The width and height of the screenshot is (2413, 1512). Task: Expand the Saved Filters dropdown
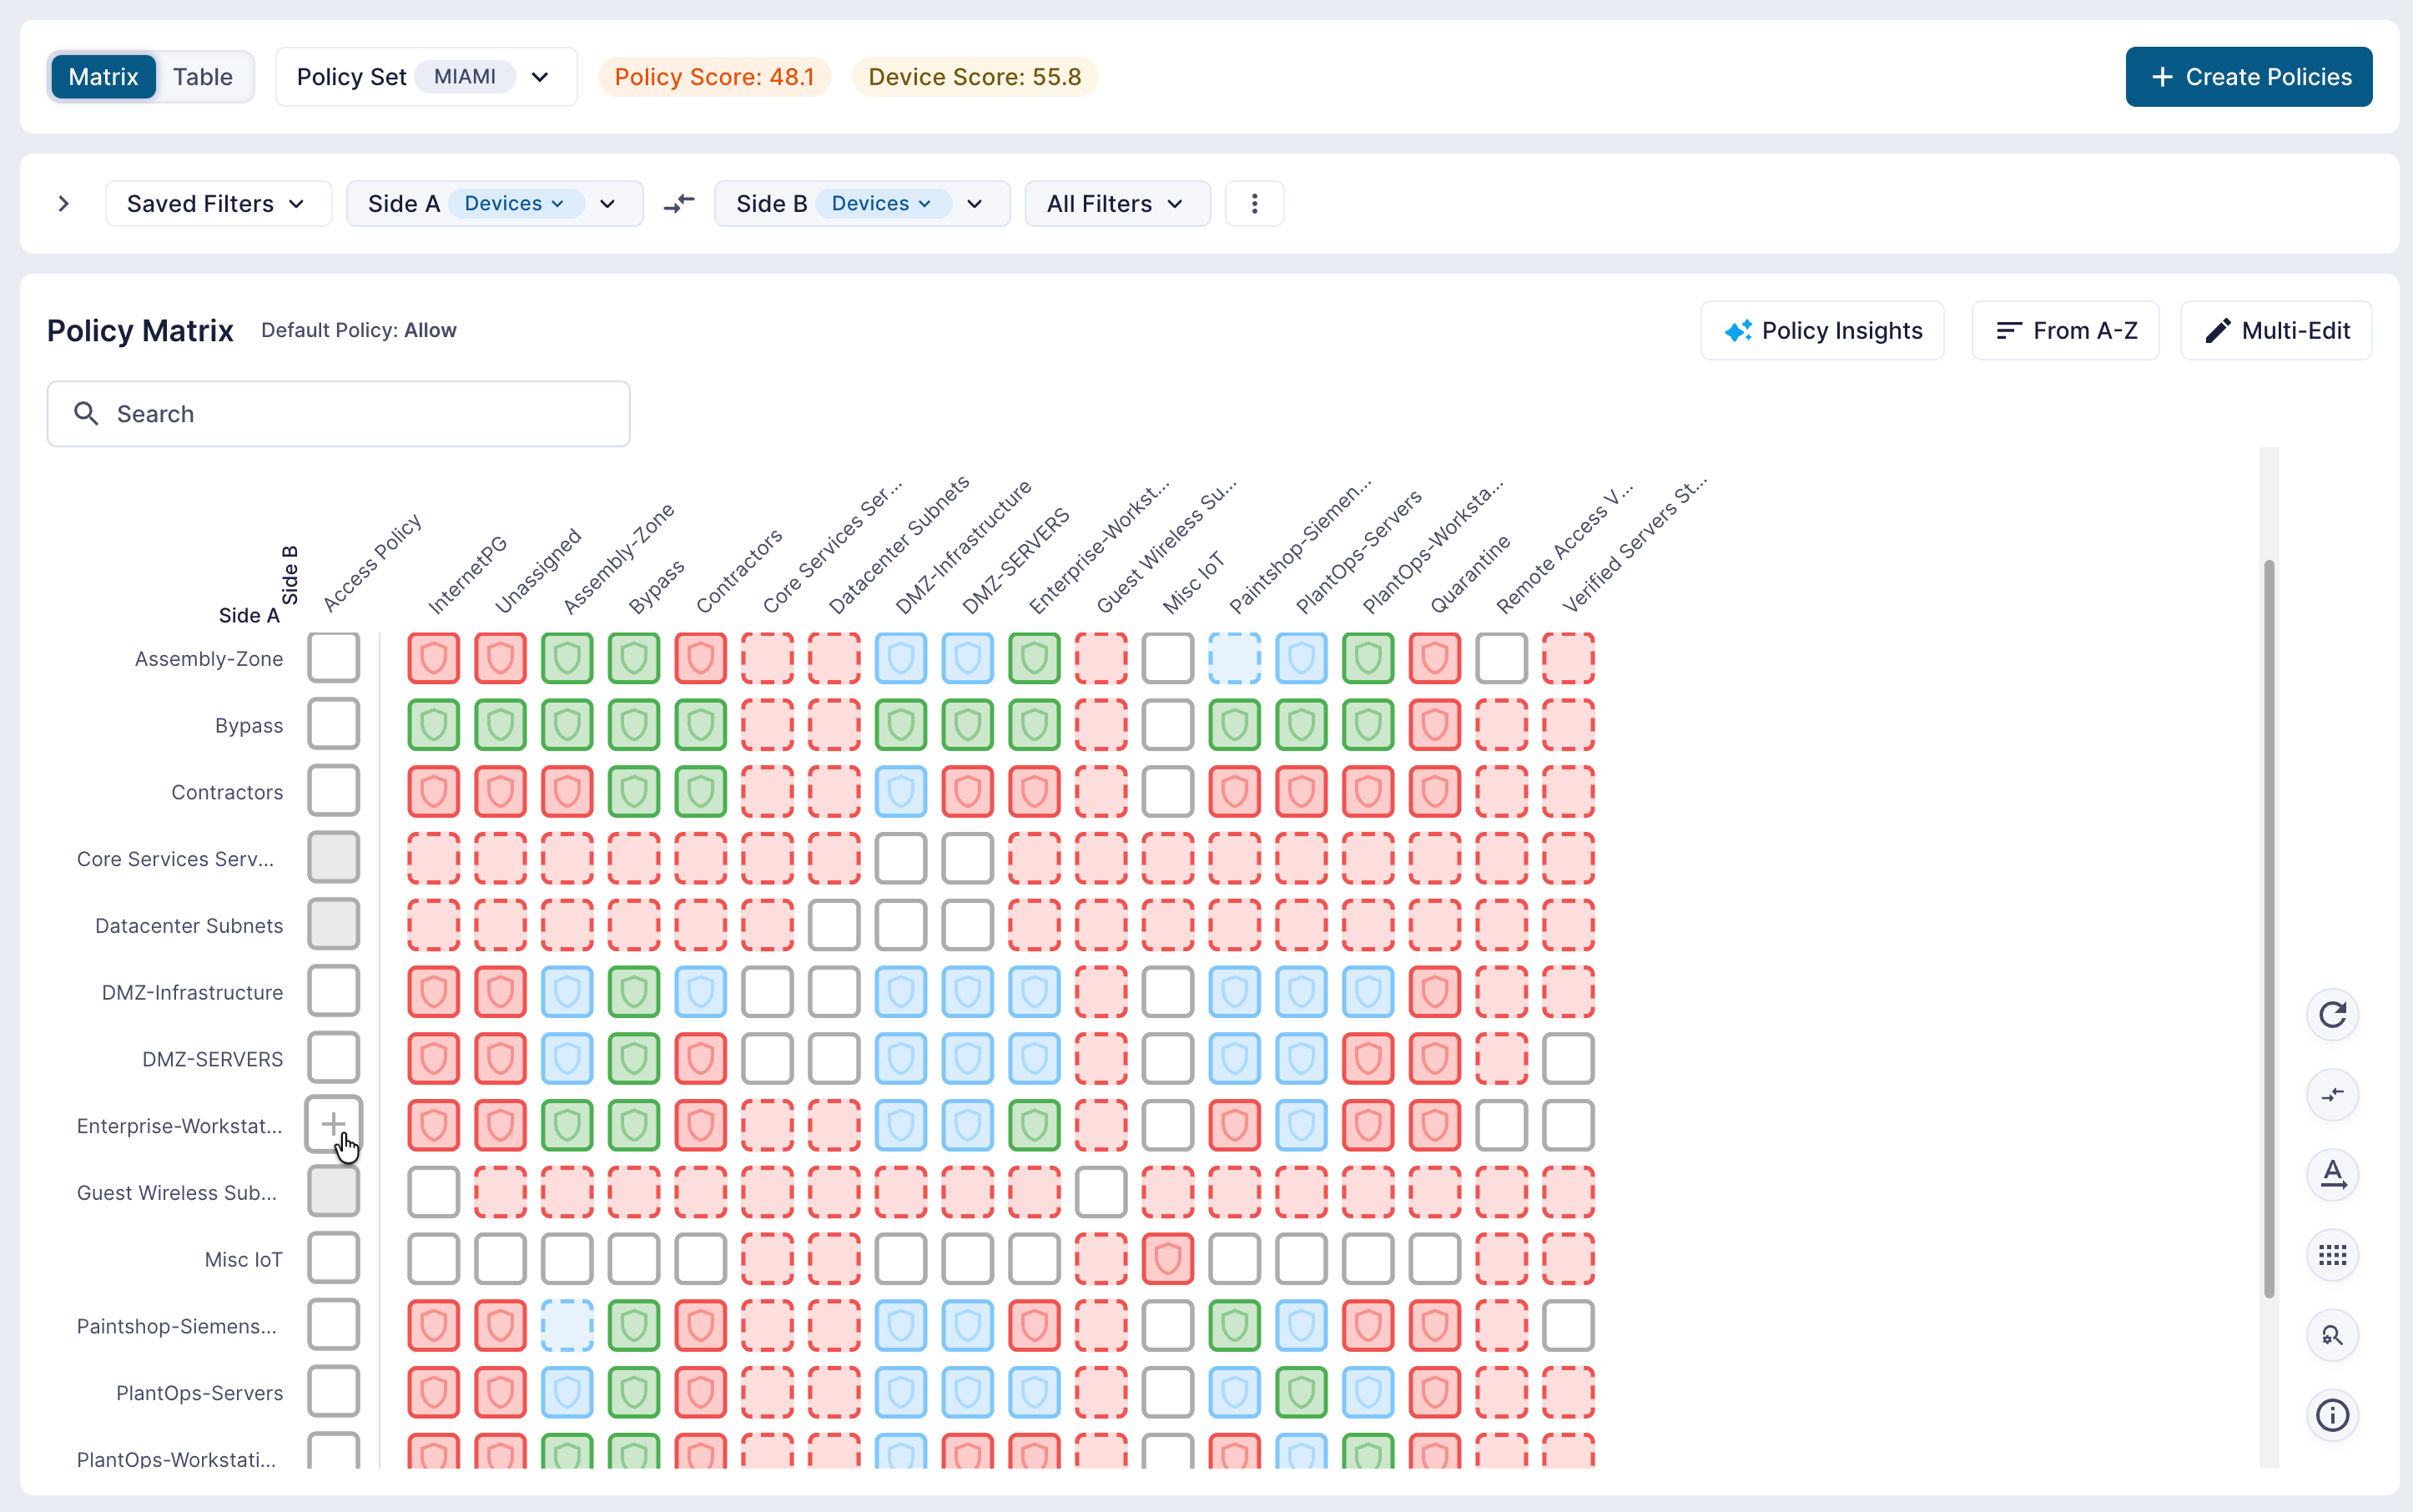[x=218, y=204]
